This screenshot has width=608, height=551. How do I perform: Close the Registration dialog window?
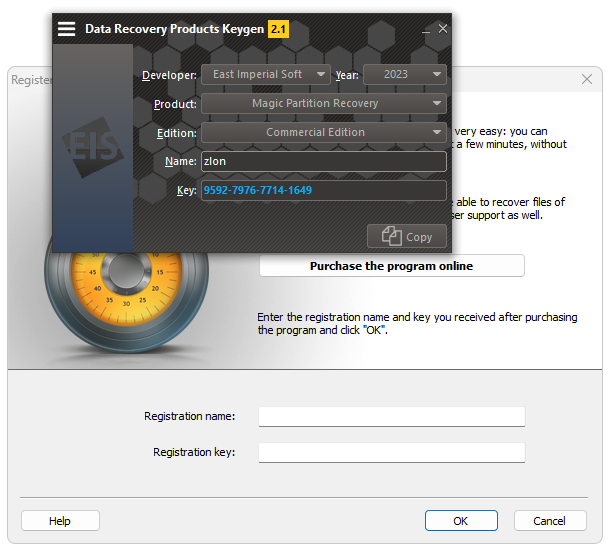pyautogui.click(x=587, y=79)
